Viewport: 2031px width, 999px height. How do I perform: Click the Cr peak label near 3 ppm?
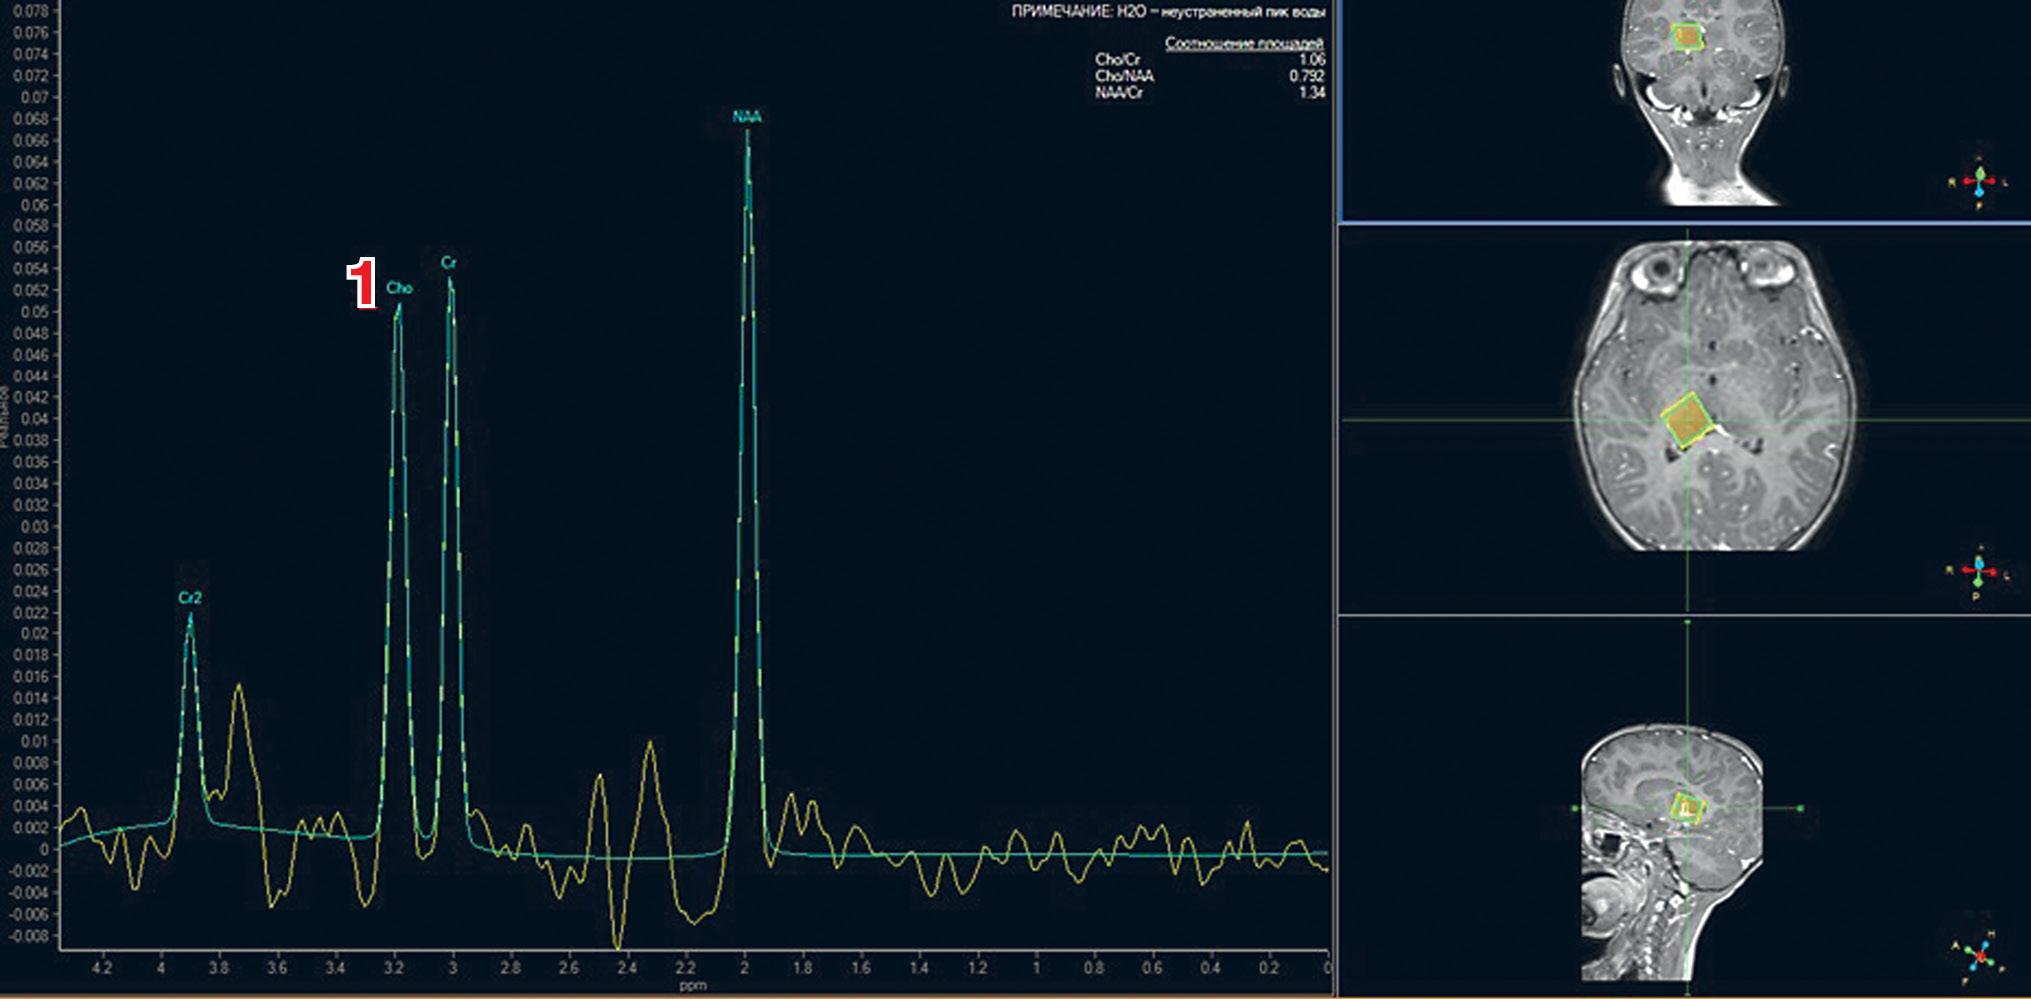pyautogui.click(x=449, y=263)
